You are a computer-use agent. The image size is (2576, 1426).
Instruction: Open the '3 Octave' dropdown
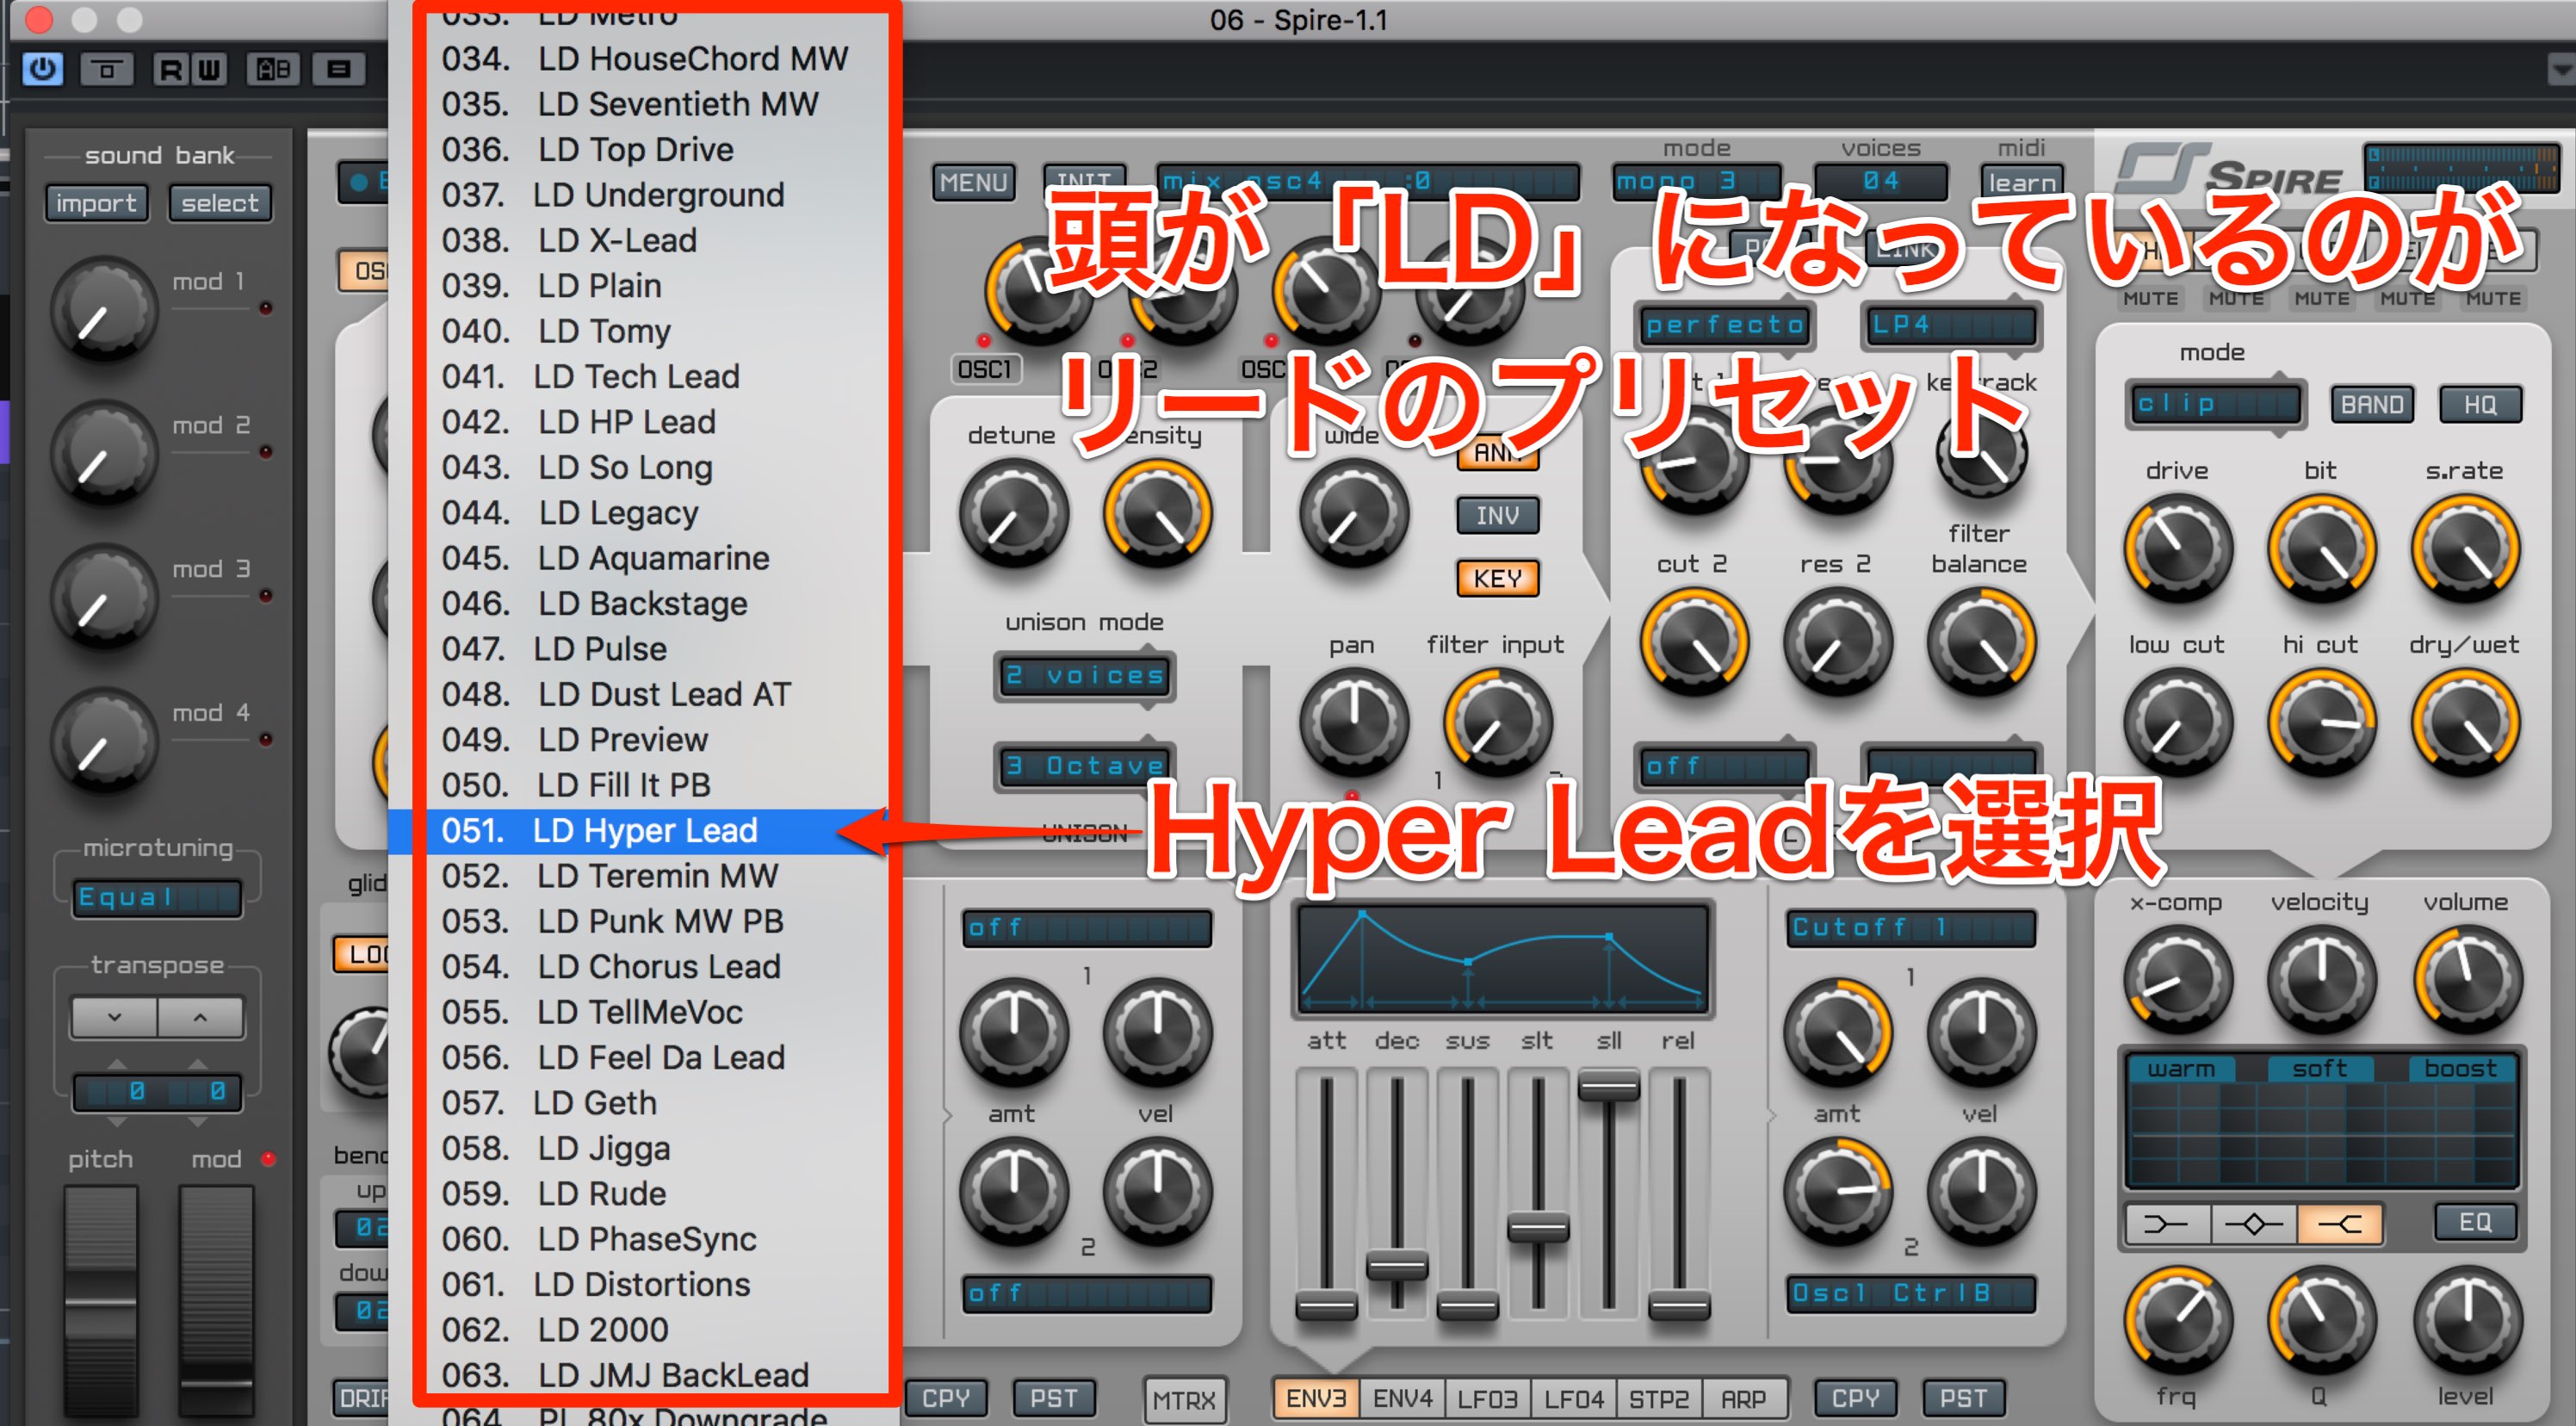[x=1084, y=766]
